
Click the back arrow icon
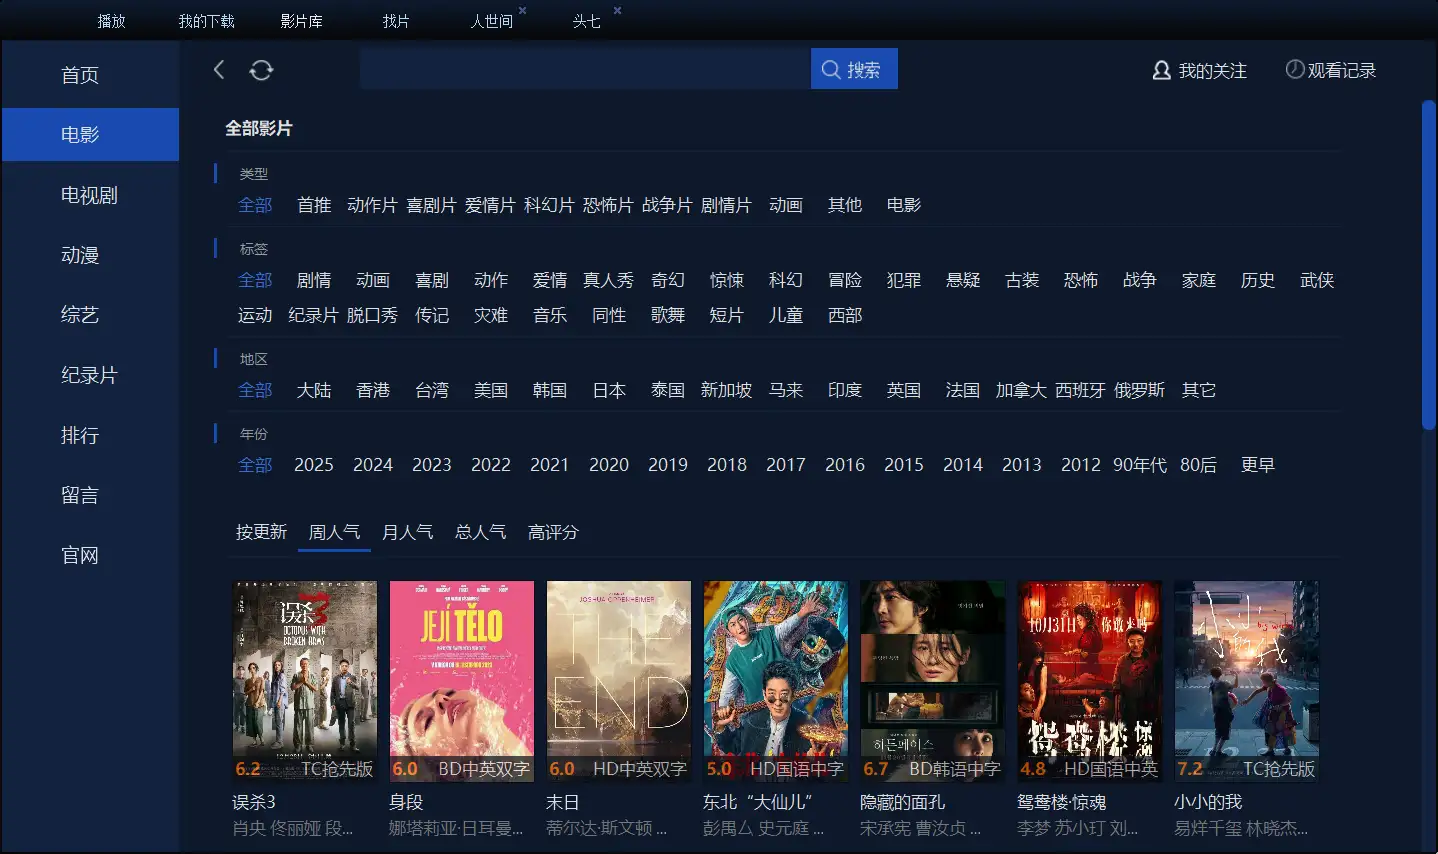pos(219,69)
